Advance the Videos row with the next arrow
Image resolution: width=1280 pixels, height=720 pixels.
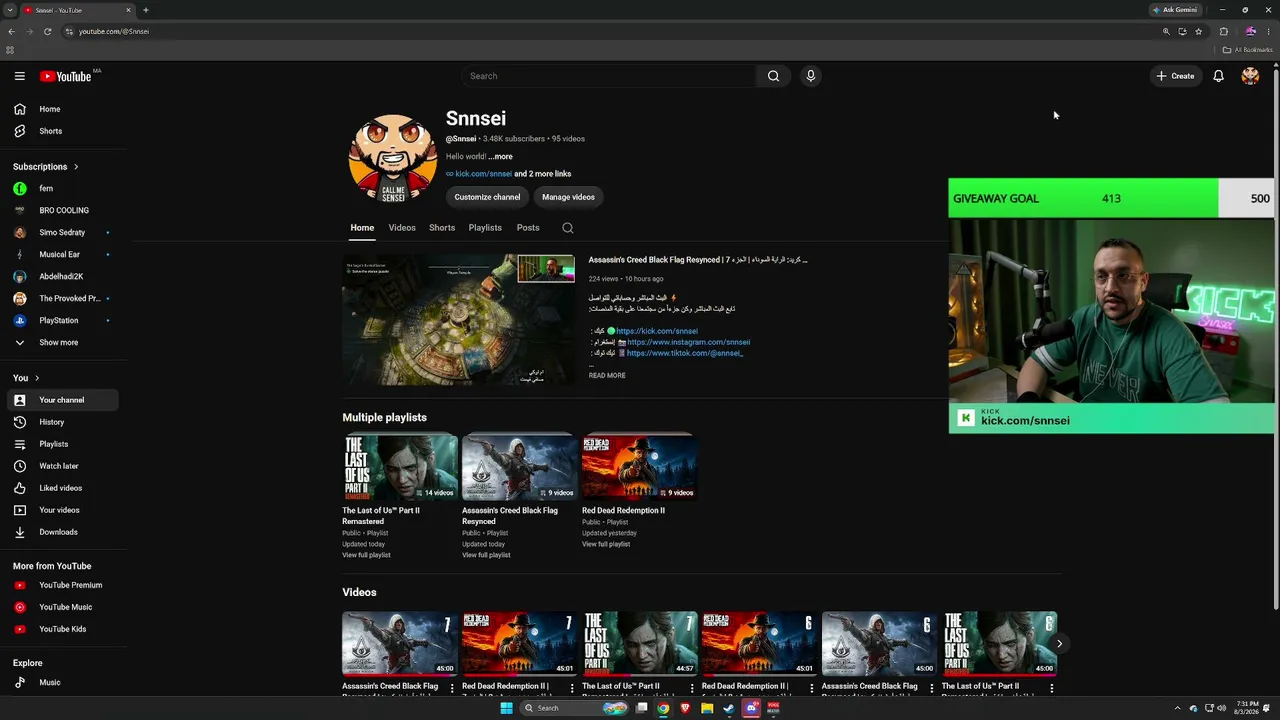pyautogui.click(x=1059, y=644)
